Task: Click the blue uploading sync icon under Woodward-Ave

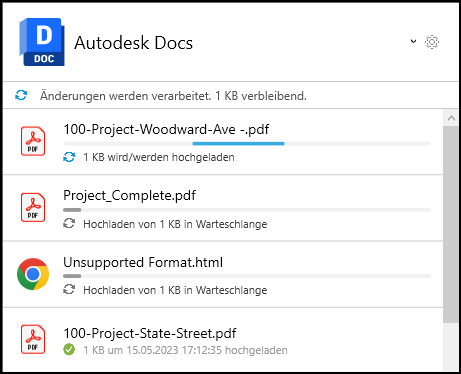Action: tap(69, 157)
